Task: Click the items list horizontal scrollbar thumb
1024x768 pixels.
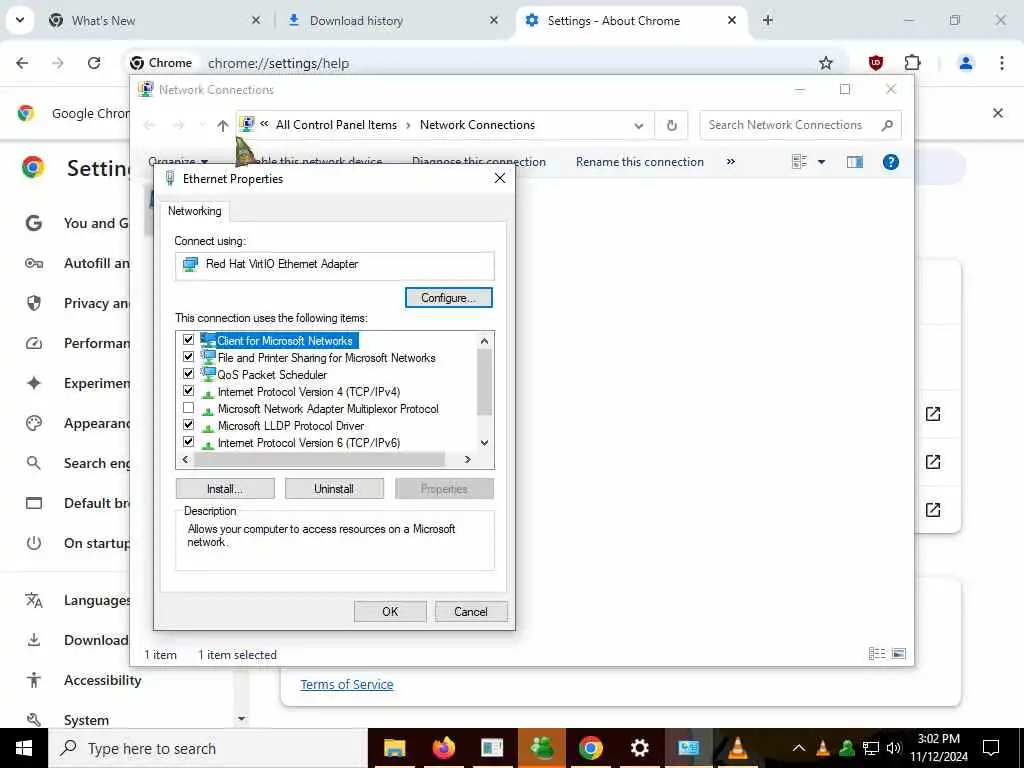Action: coord(320,460)
